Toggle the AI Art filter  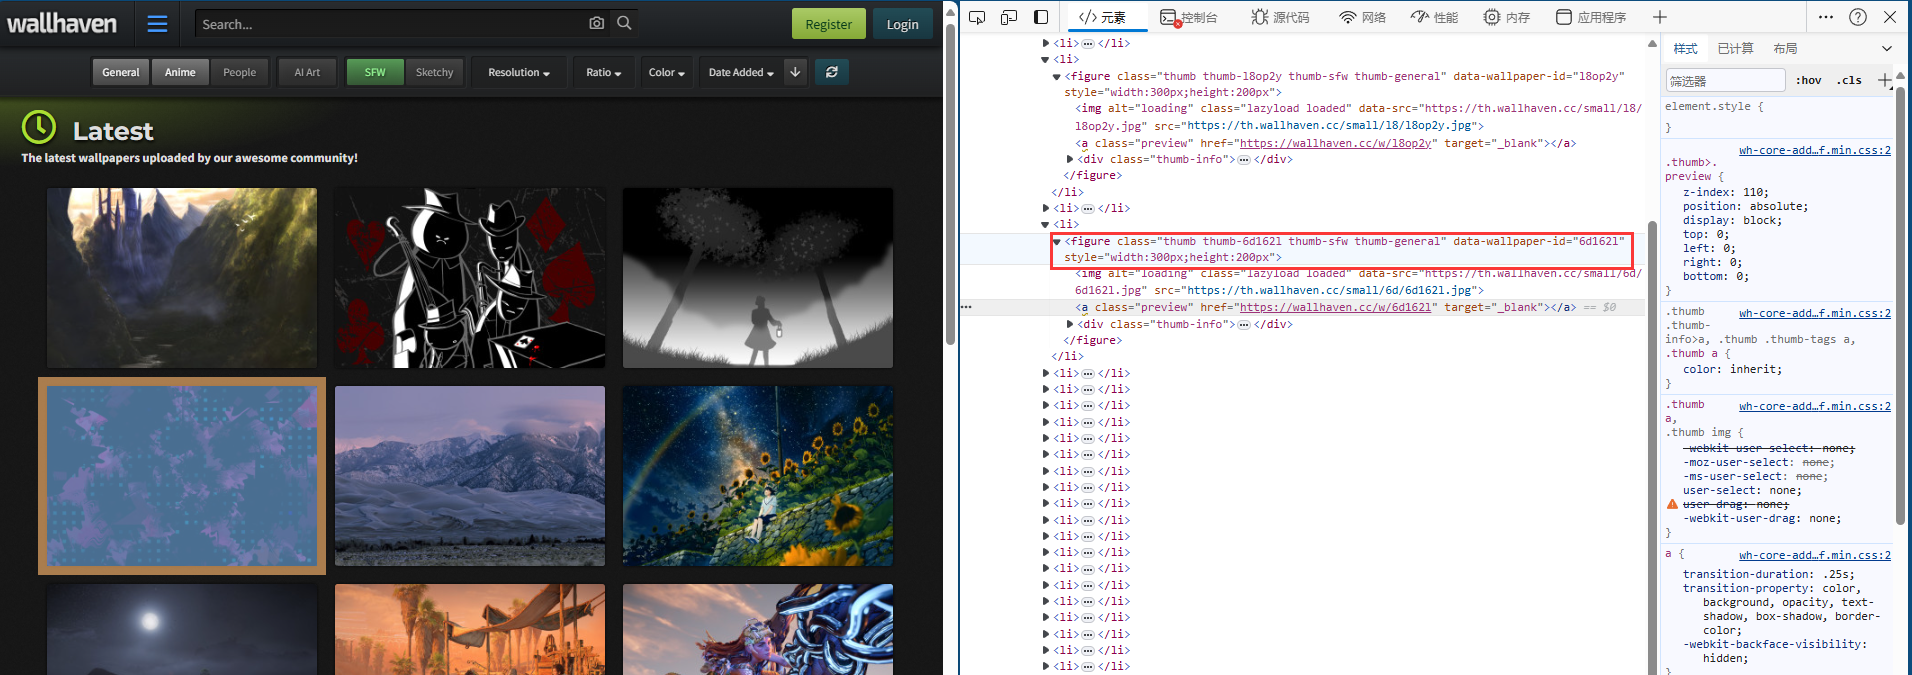coord(307,72)
